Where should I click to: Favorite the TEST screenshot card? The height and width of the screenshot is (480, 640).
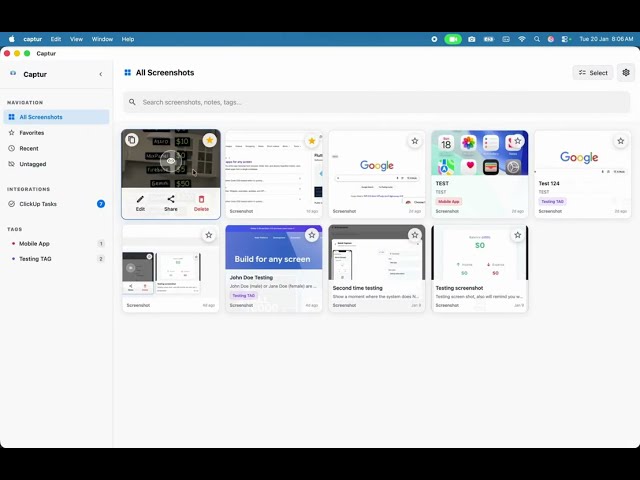click(x=518, y=141)
